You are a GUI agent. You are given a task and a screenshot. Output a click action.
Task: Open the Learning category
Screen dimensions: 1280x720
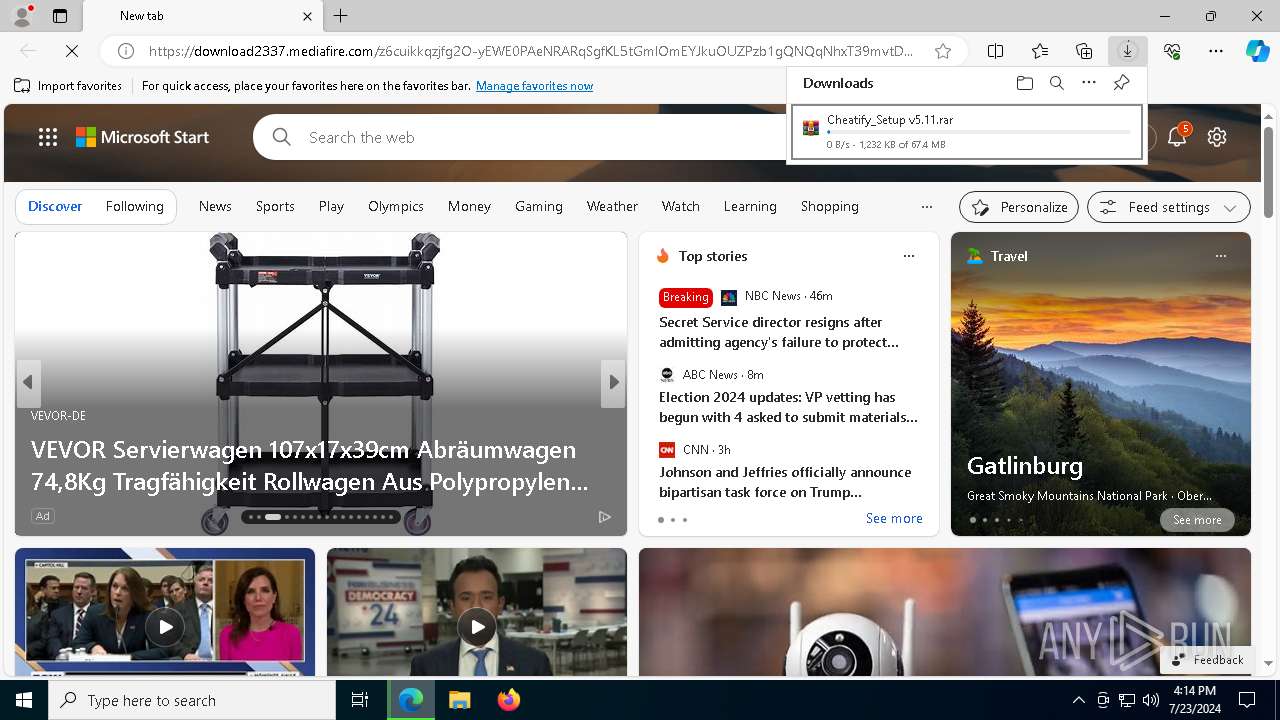[750, 206]
